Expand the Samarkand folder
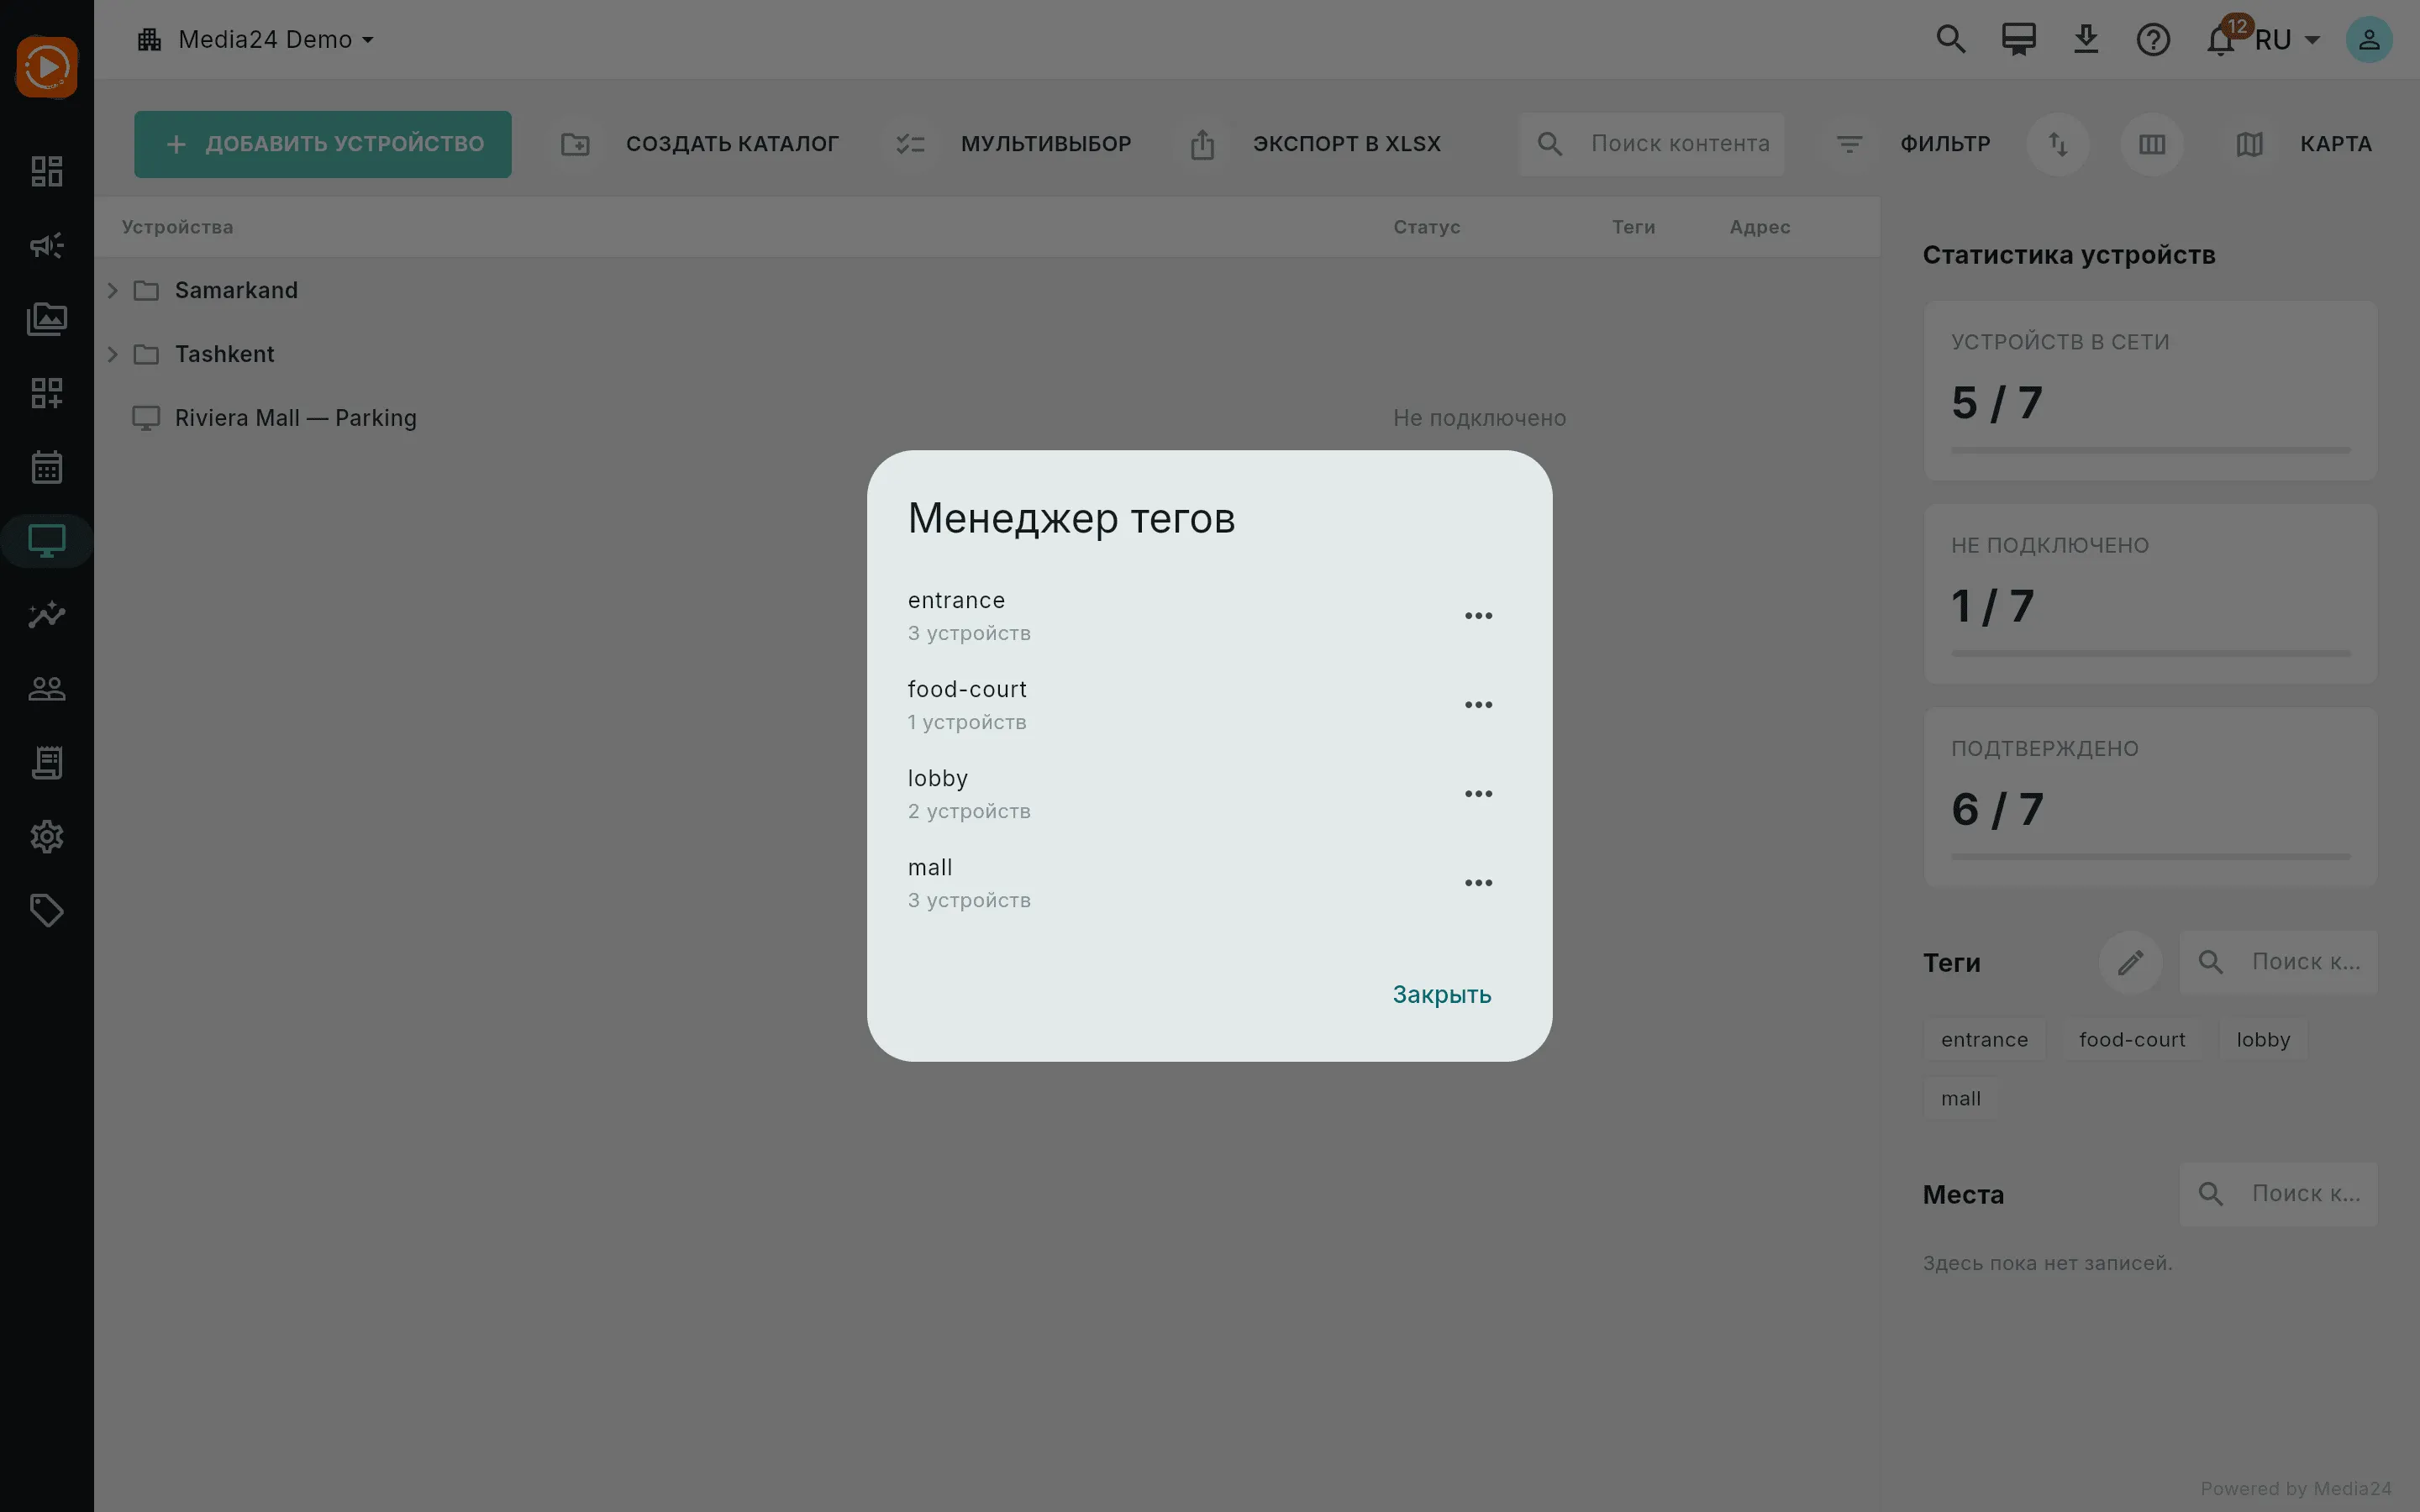2420x1512 pixels. click(x=112, y=290)
